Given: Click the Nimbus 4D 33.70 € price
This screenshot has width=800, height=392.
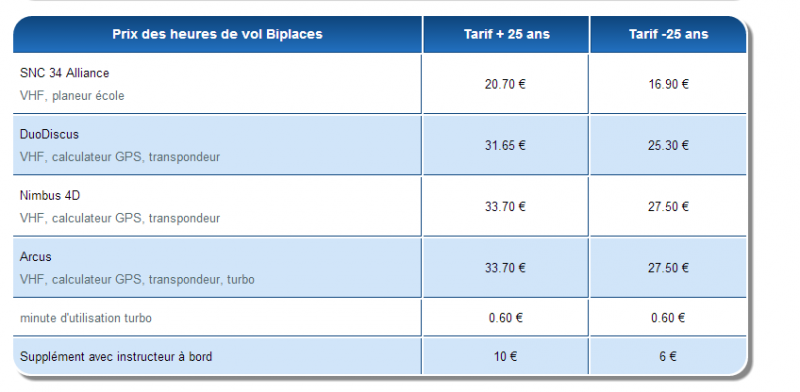Looking at the screenshot, I should 505,207.
